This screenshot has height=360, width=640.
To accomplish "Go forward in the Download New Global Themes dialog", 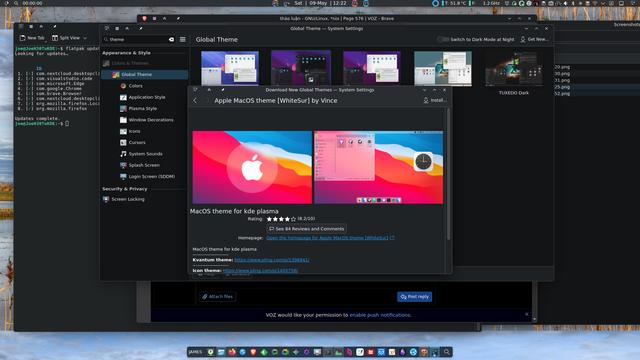I will [207, 100].
